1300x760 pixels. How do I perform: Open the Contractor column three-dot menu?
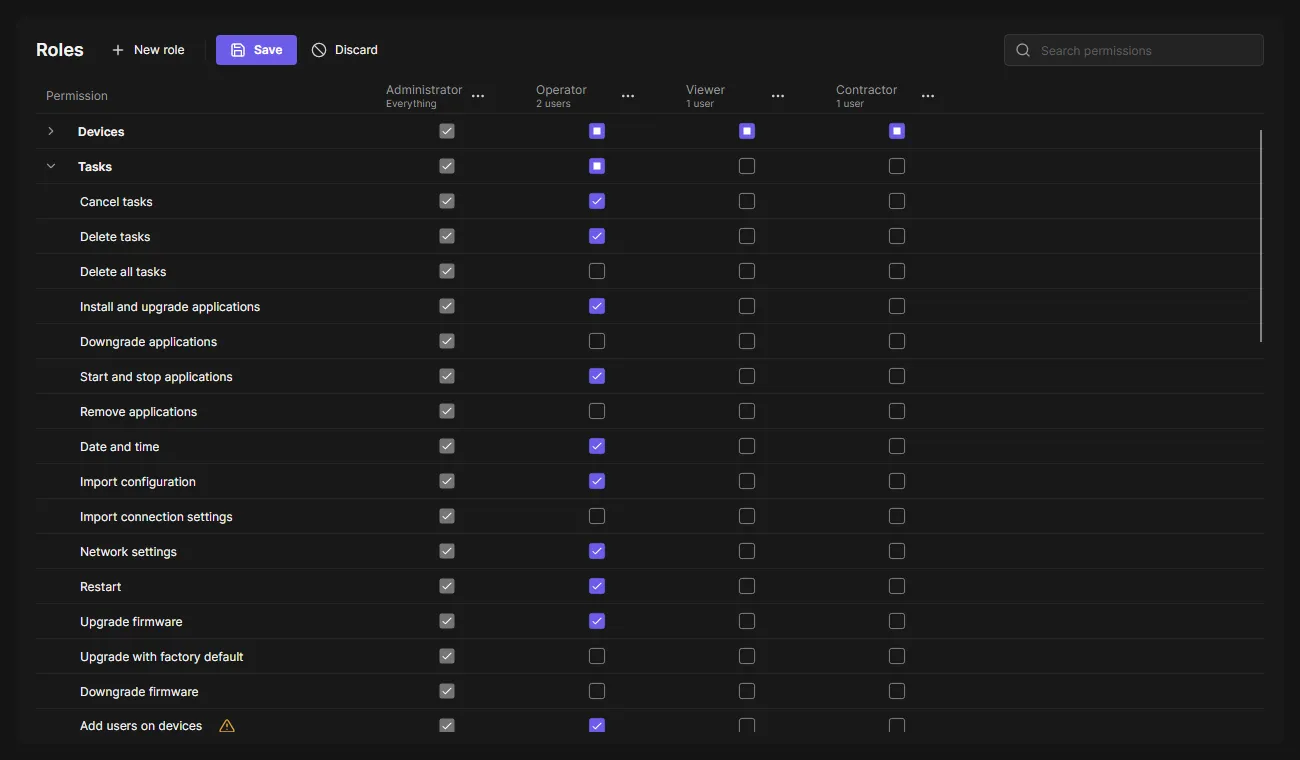click(928, 96)
